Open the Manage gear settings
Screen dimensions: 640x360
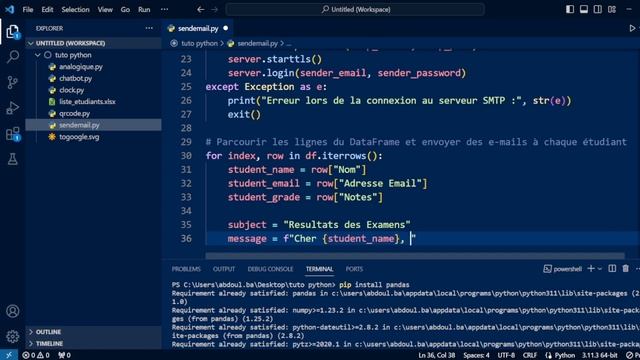click(x=13, y=336)
